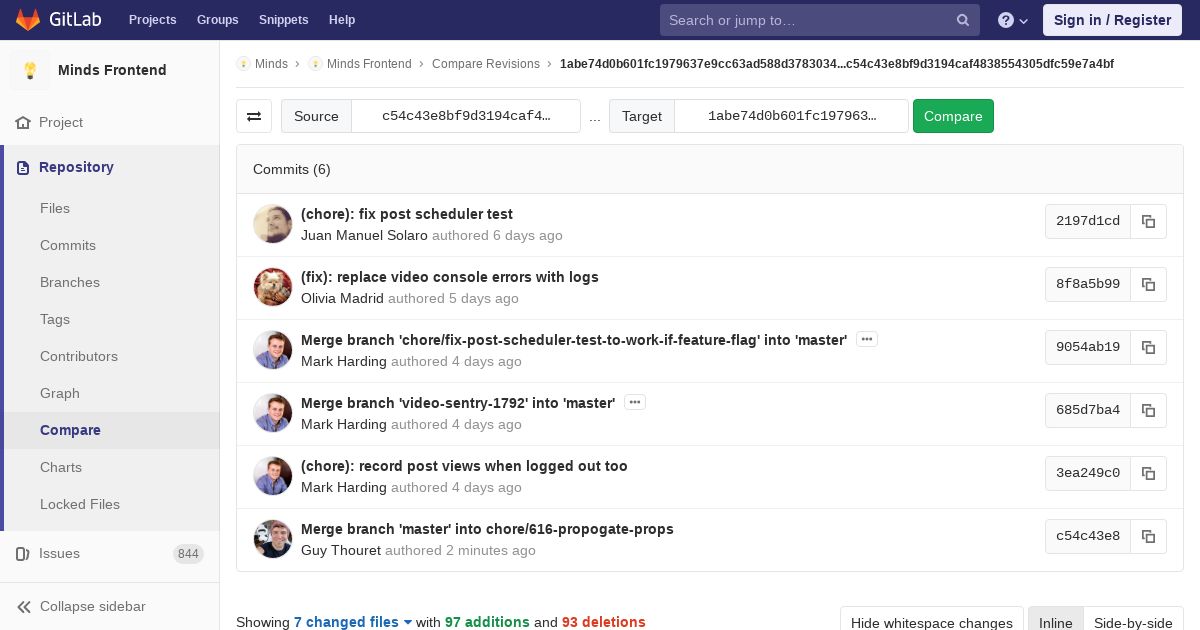Click the swap revisions arrows button
The image size is (1200, 630).
[254, 116]
